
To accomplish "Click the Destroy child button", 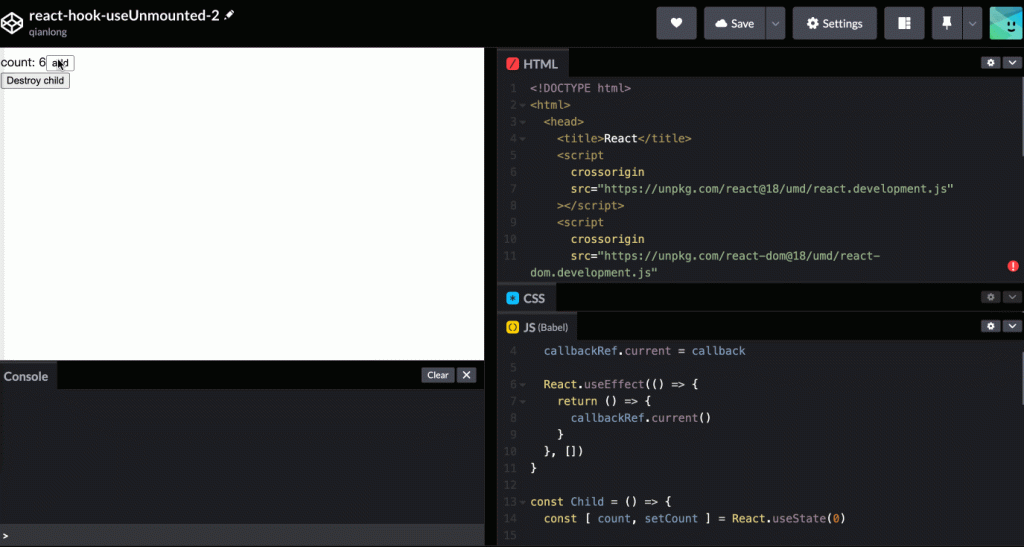I will click(35, 80).
